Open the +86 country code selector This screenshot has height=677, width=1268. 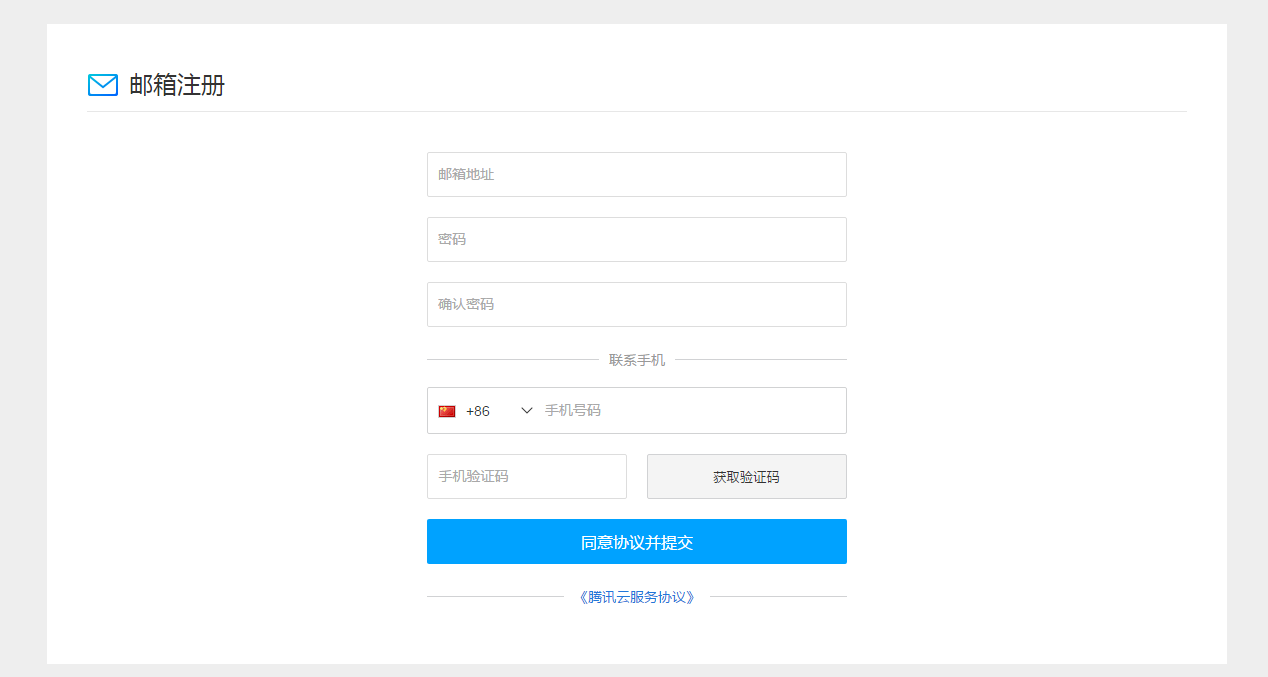(x=478, y=411)
